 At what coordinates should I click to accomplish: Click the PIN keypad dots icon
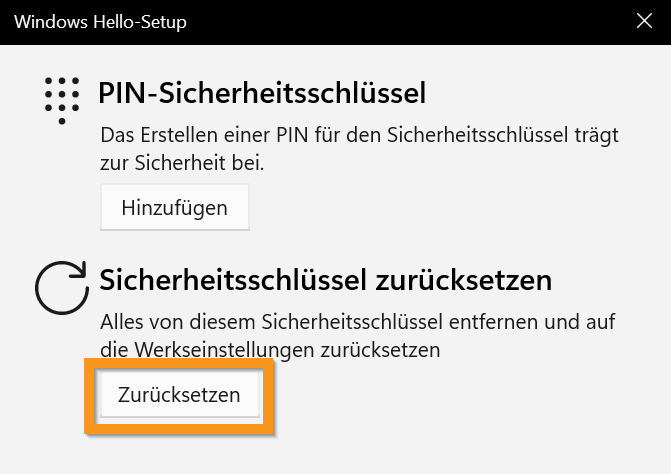(61, 99)
